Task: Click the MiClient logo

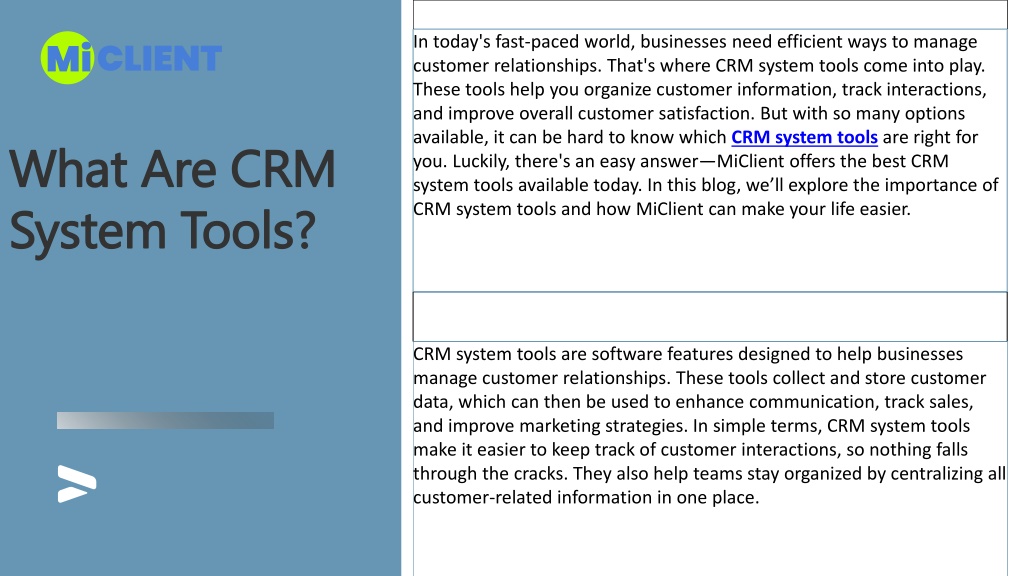Action: point(131,57)
